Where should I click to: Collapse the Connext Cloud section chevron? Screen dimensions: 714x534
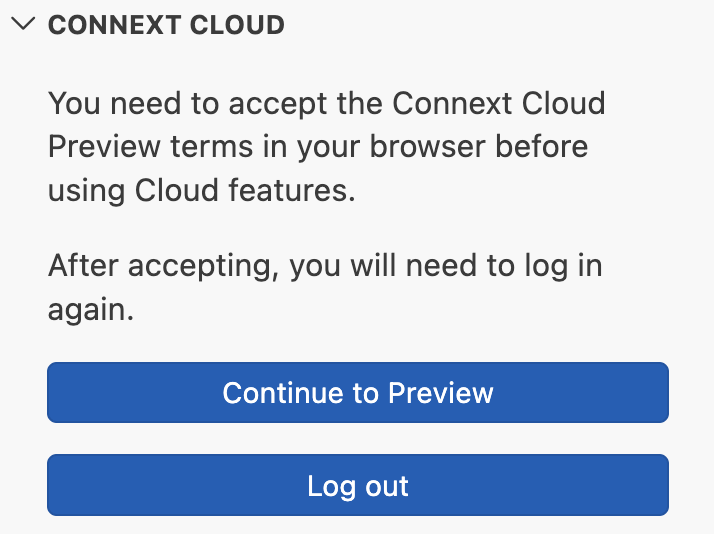[x=23, y=24]
